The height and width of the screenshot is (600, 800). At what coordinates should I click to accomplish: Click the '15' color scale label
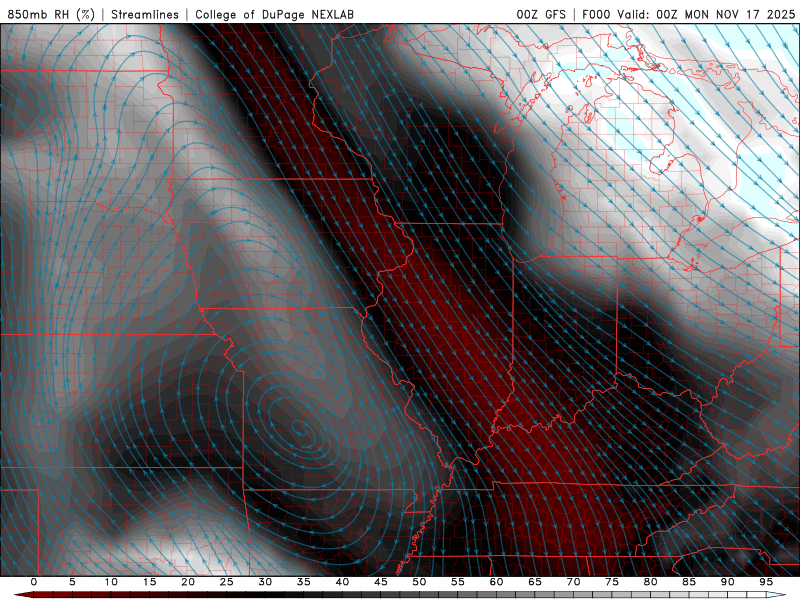tap(149, 582)
